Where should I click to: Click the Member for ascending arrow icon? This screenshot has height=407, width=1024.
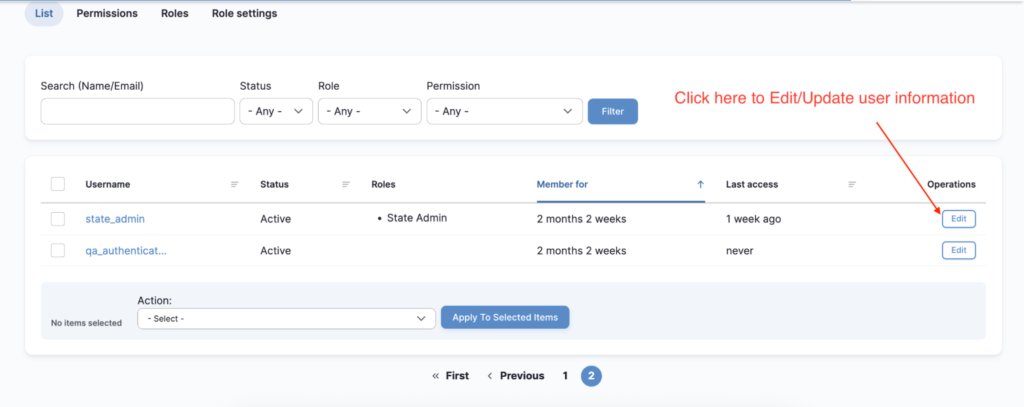tap(700, 184)
